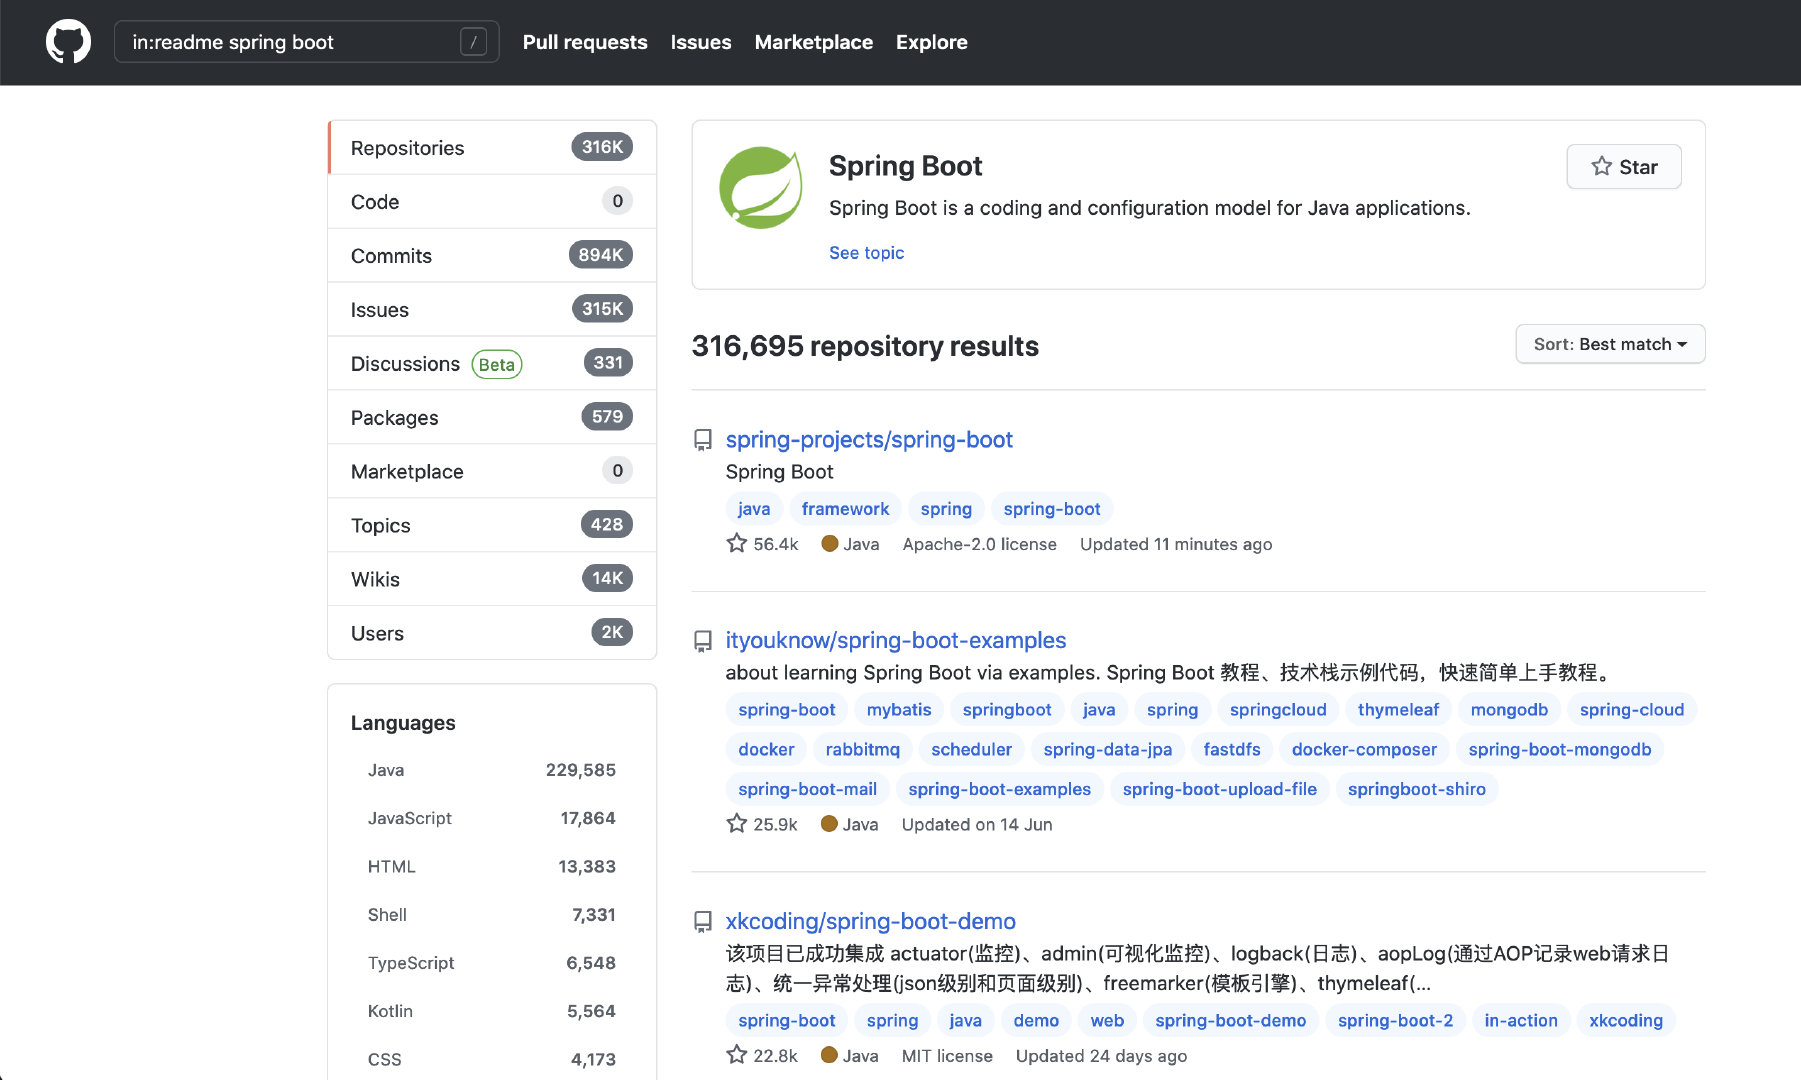Select the Topics result type
The width and height of the screenshot is (1801, 1080).
tap(492, 526)
